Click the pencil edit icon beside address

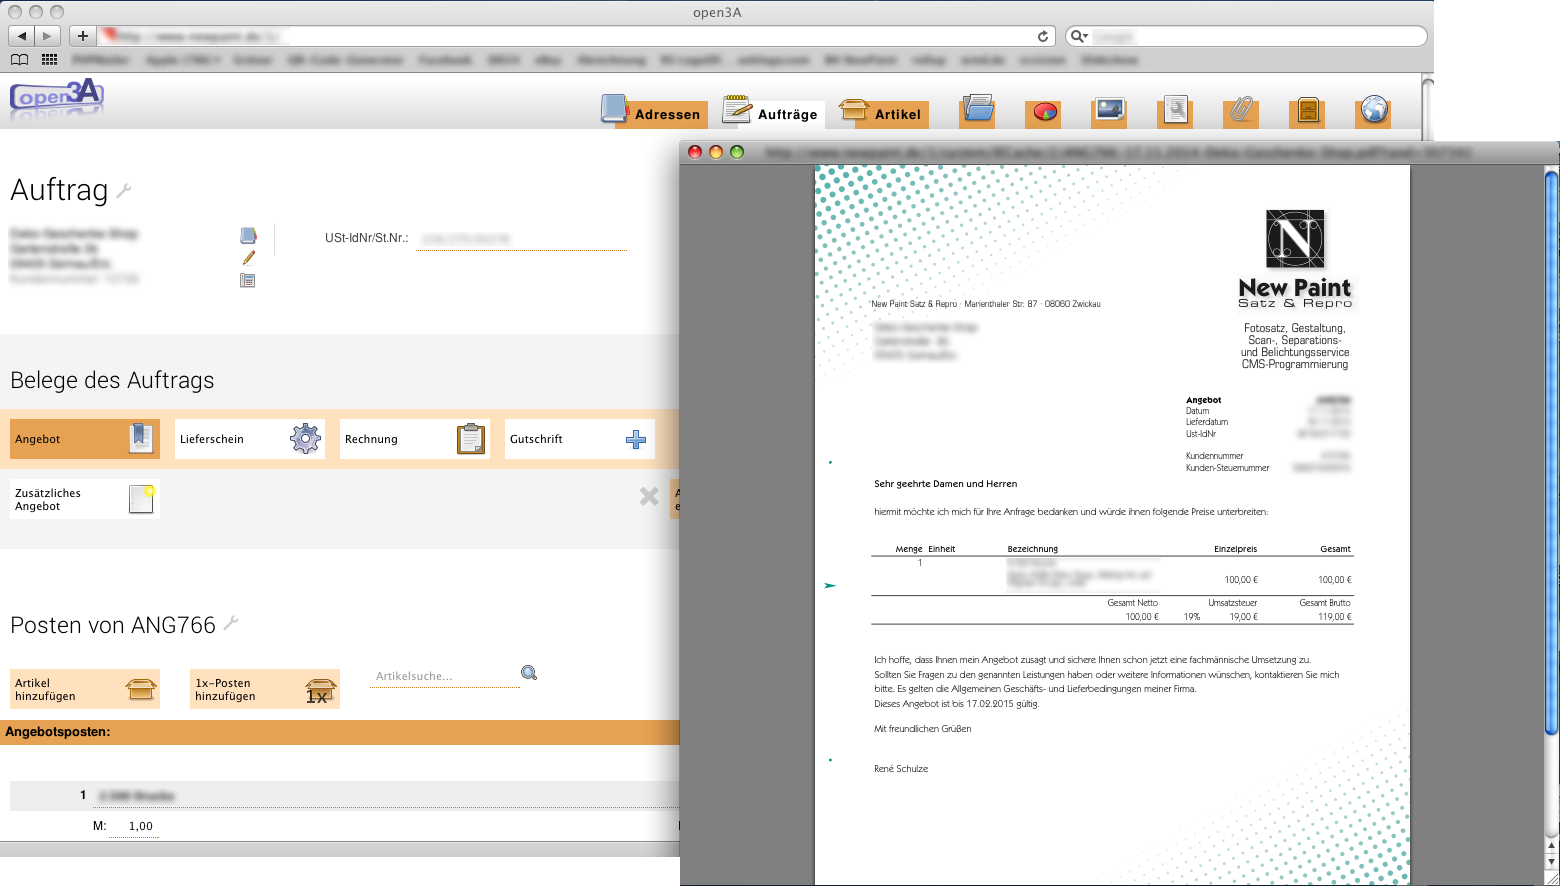click(248, 258)
